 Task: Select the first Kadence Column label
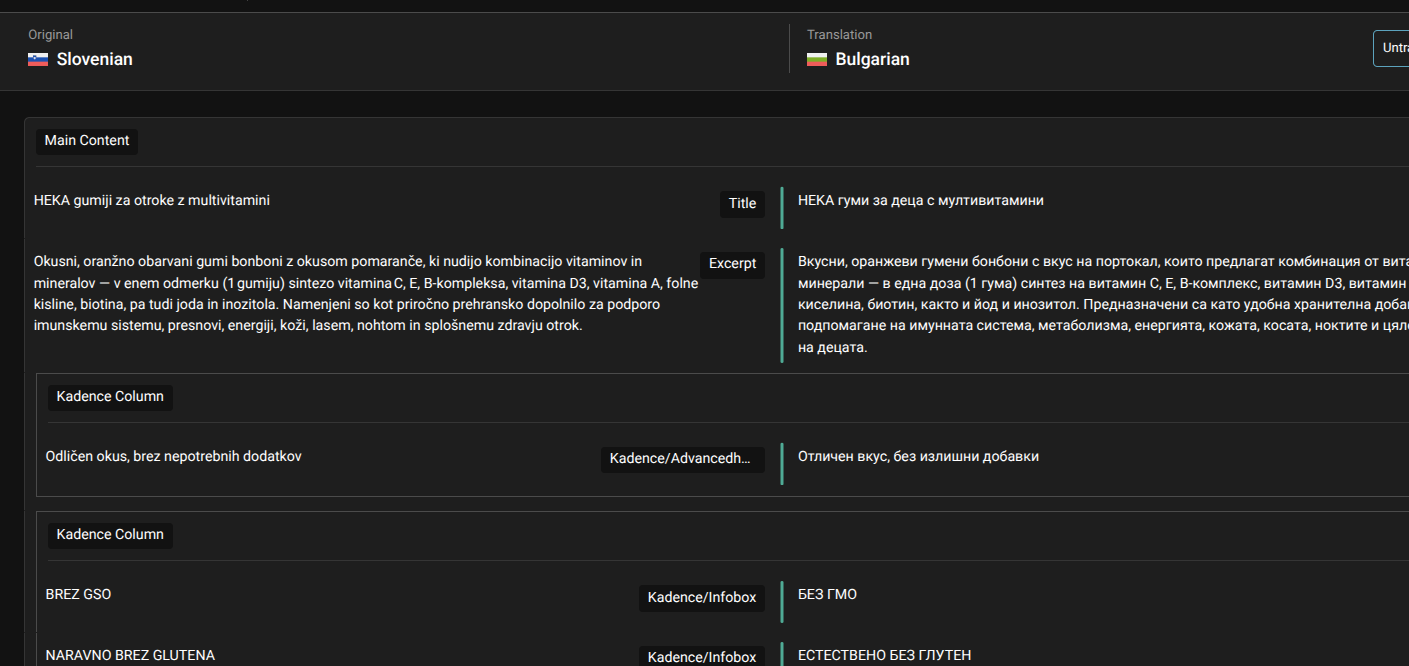point(110,397)
